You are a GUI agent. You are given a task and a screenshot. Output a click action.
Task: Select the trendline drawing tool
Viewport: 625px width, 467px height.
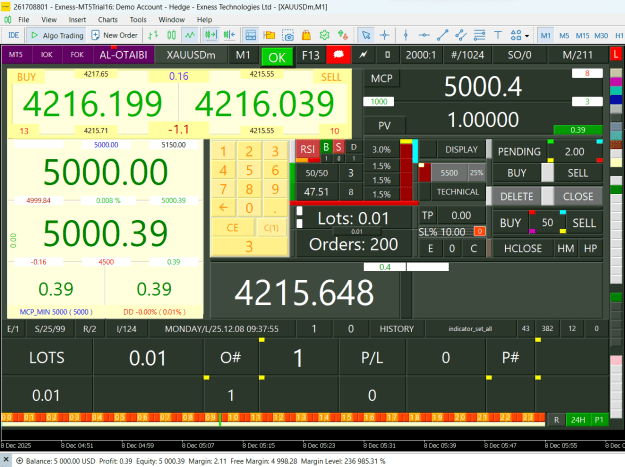(x=442, y=35)
